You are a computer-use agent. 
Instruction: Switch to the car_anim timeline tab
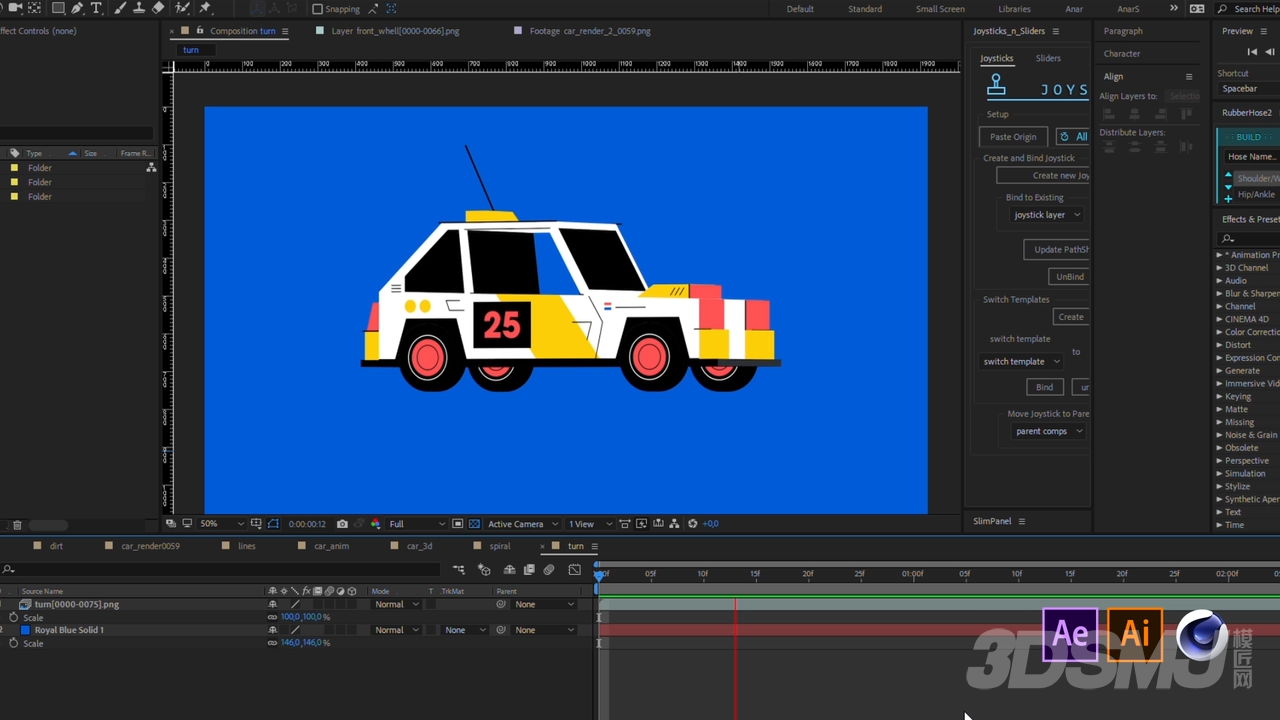click(331, 546)
